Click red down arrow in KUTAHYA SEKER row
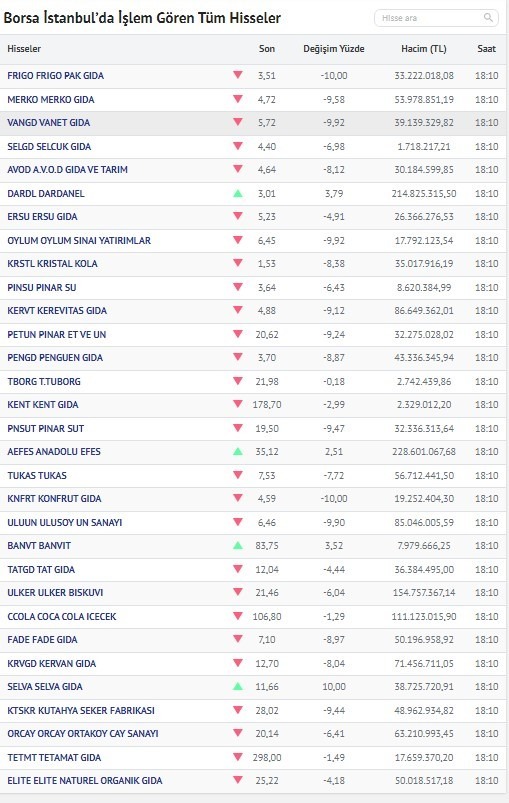The width and height of the screenshot is (509, 803). [238, 710]
